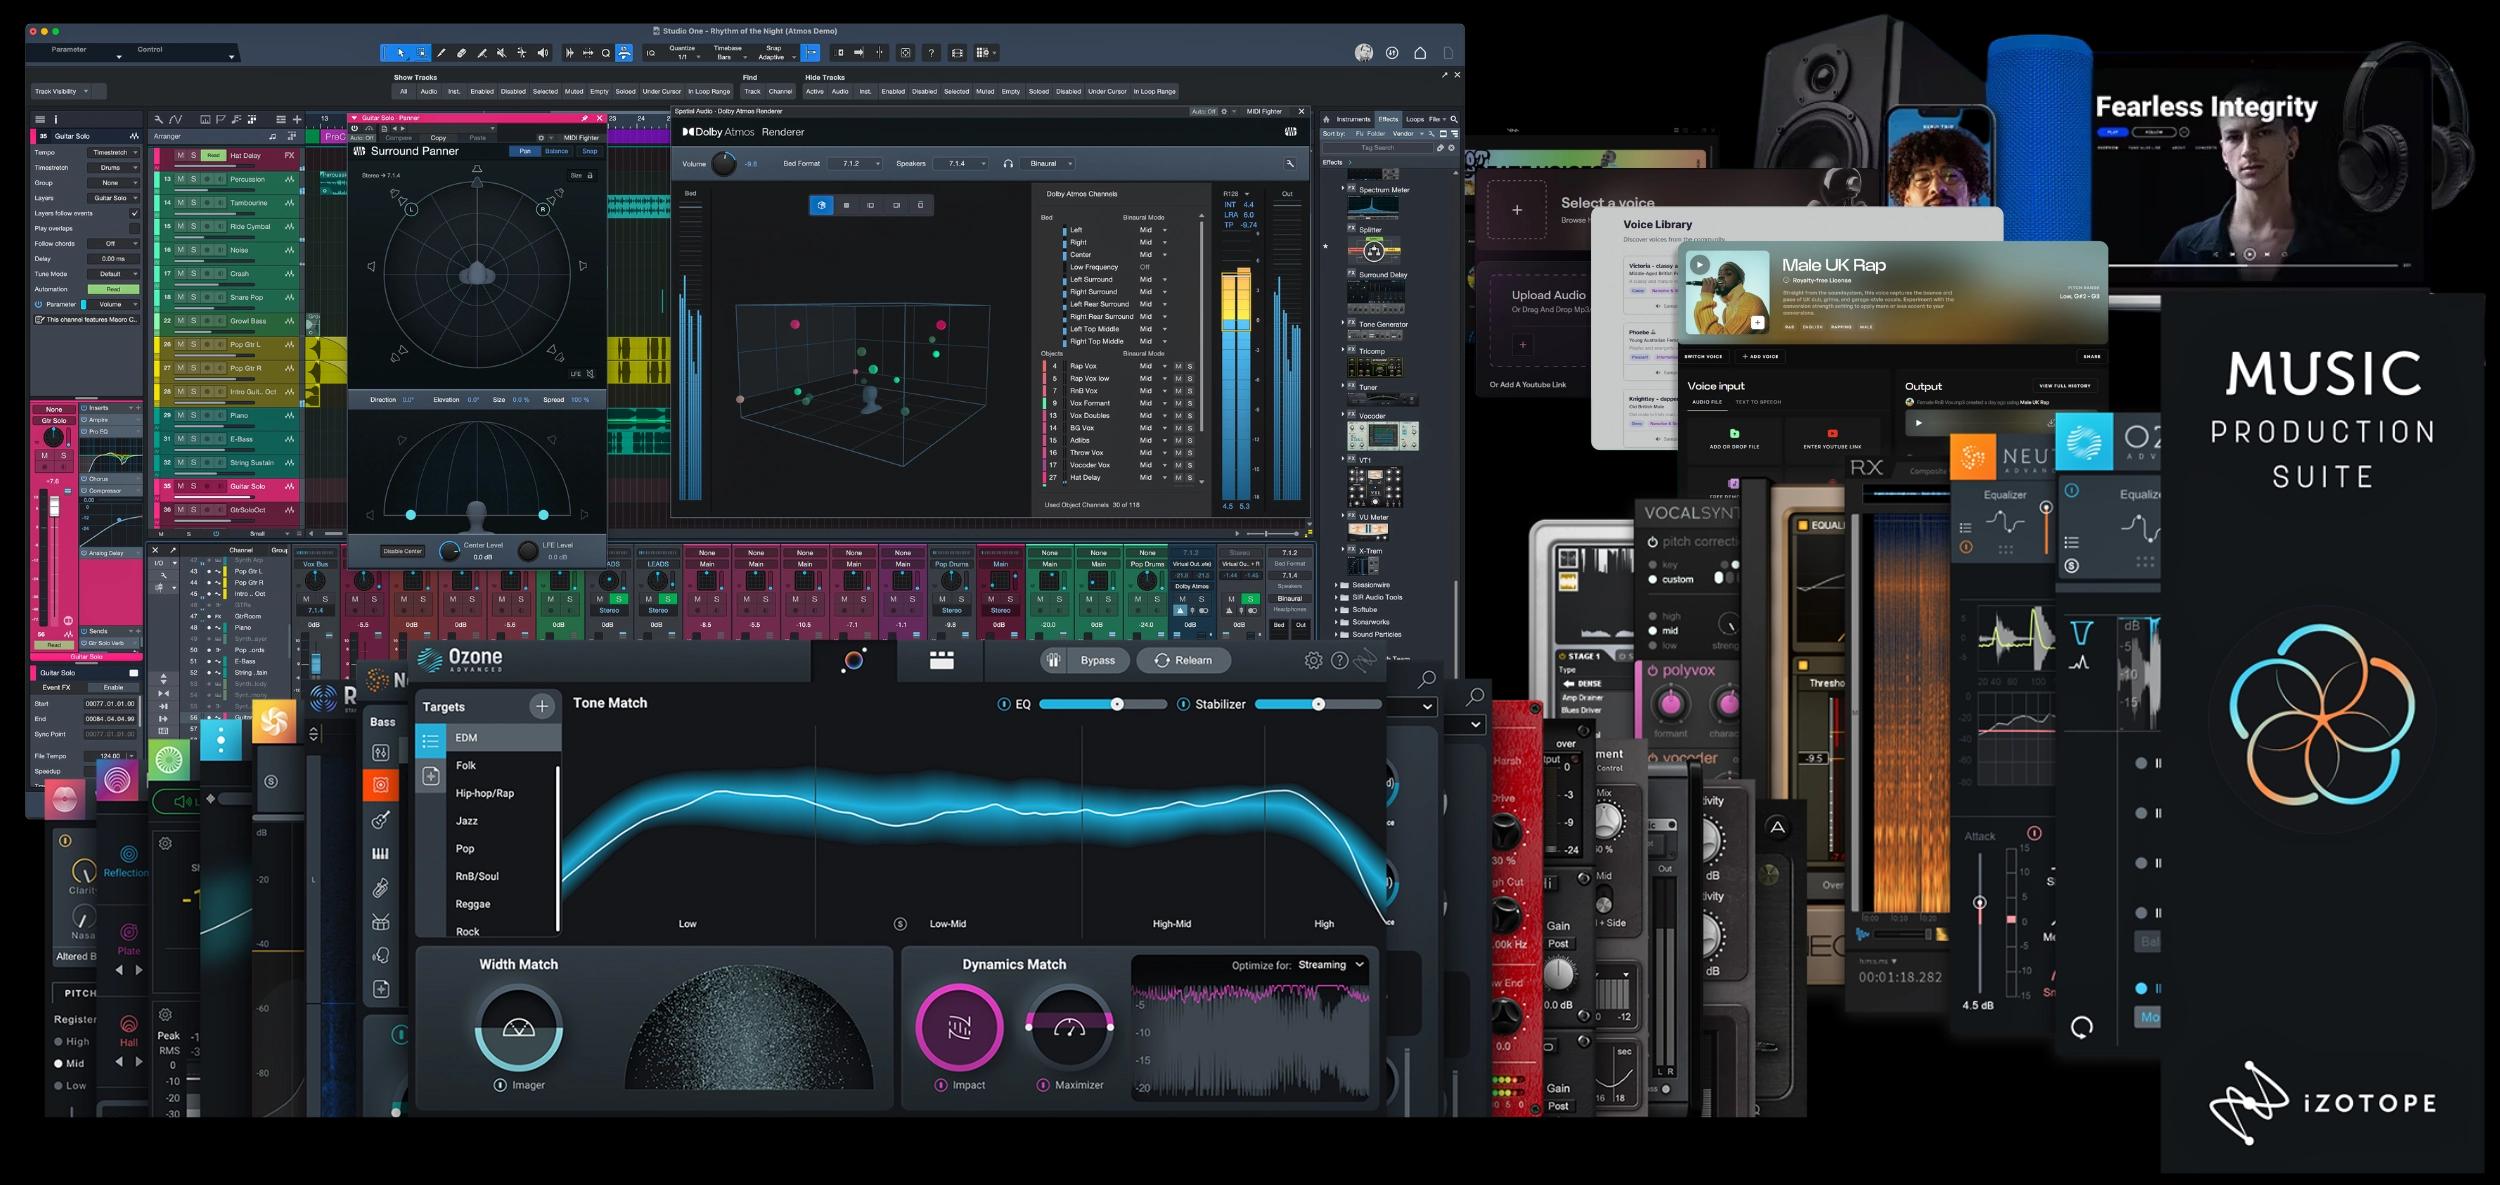Screen dimensions: 2500x1185
Task: Select the Eraser tool in Studio One toolbar
Action: pyautogui.click(x=461, y=53)
